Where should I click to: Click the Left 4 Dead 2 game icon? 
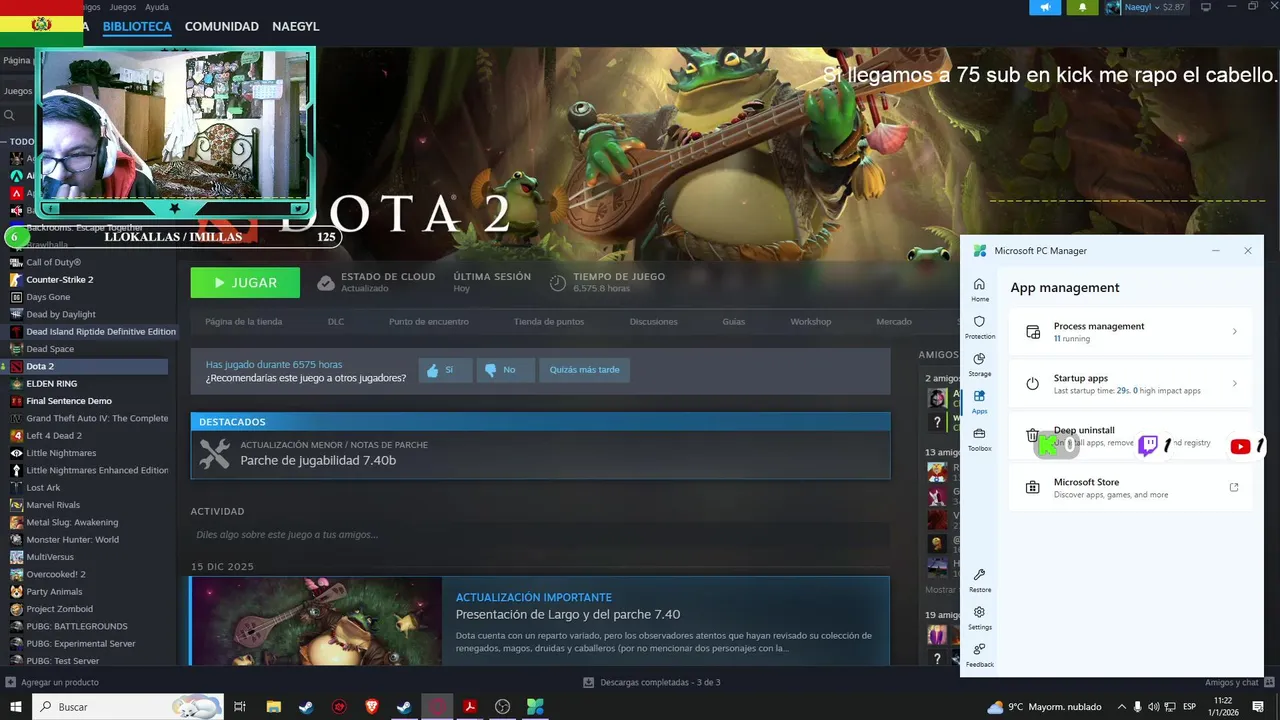(16, 436)
